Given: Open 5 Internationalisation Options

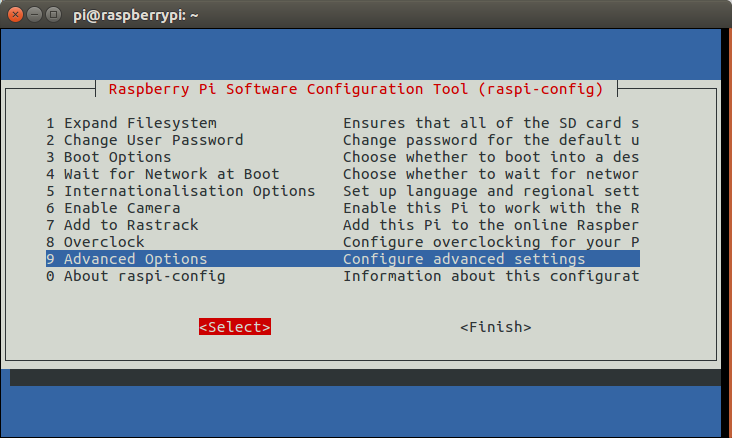Looking at the screenshot, I should (181, 191).
